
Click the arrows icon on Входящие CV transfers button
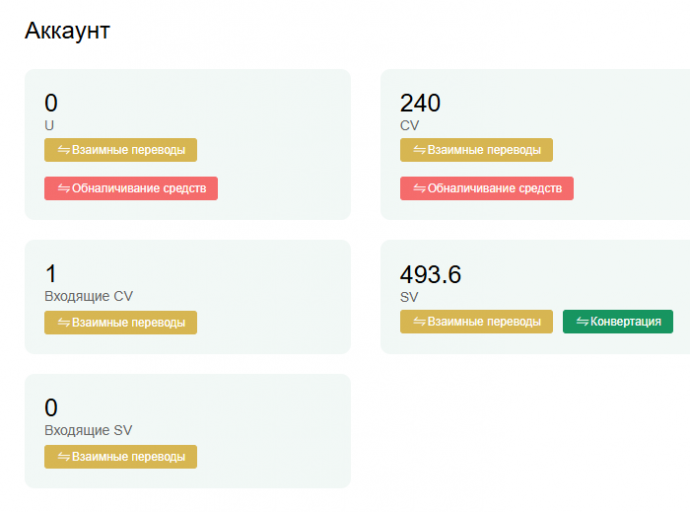[x=64, y=322]
